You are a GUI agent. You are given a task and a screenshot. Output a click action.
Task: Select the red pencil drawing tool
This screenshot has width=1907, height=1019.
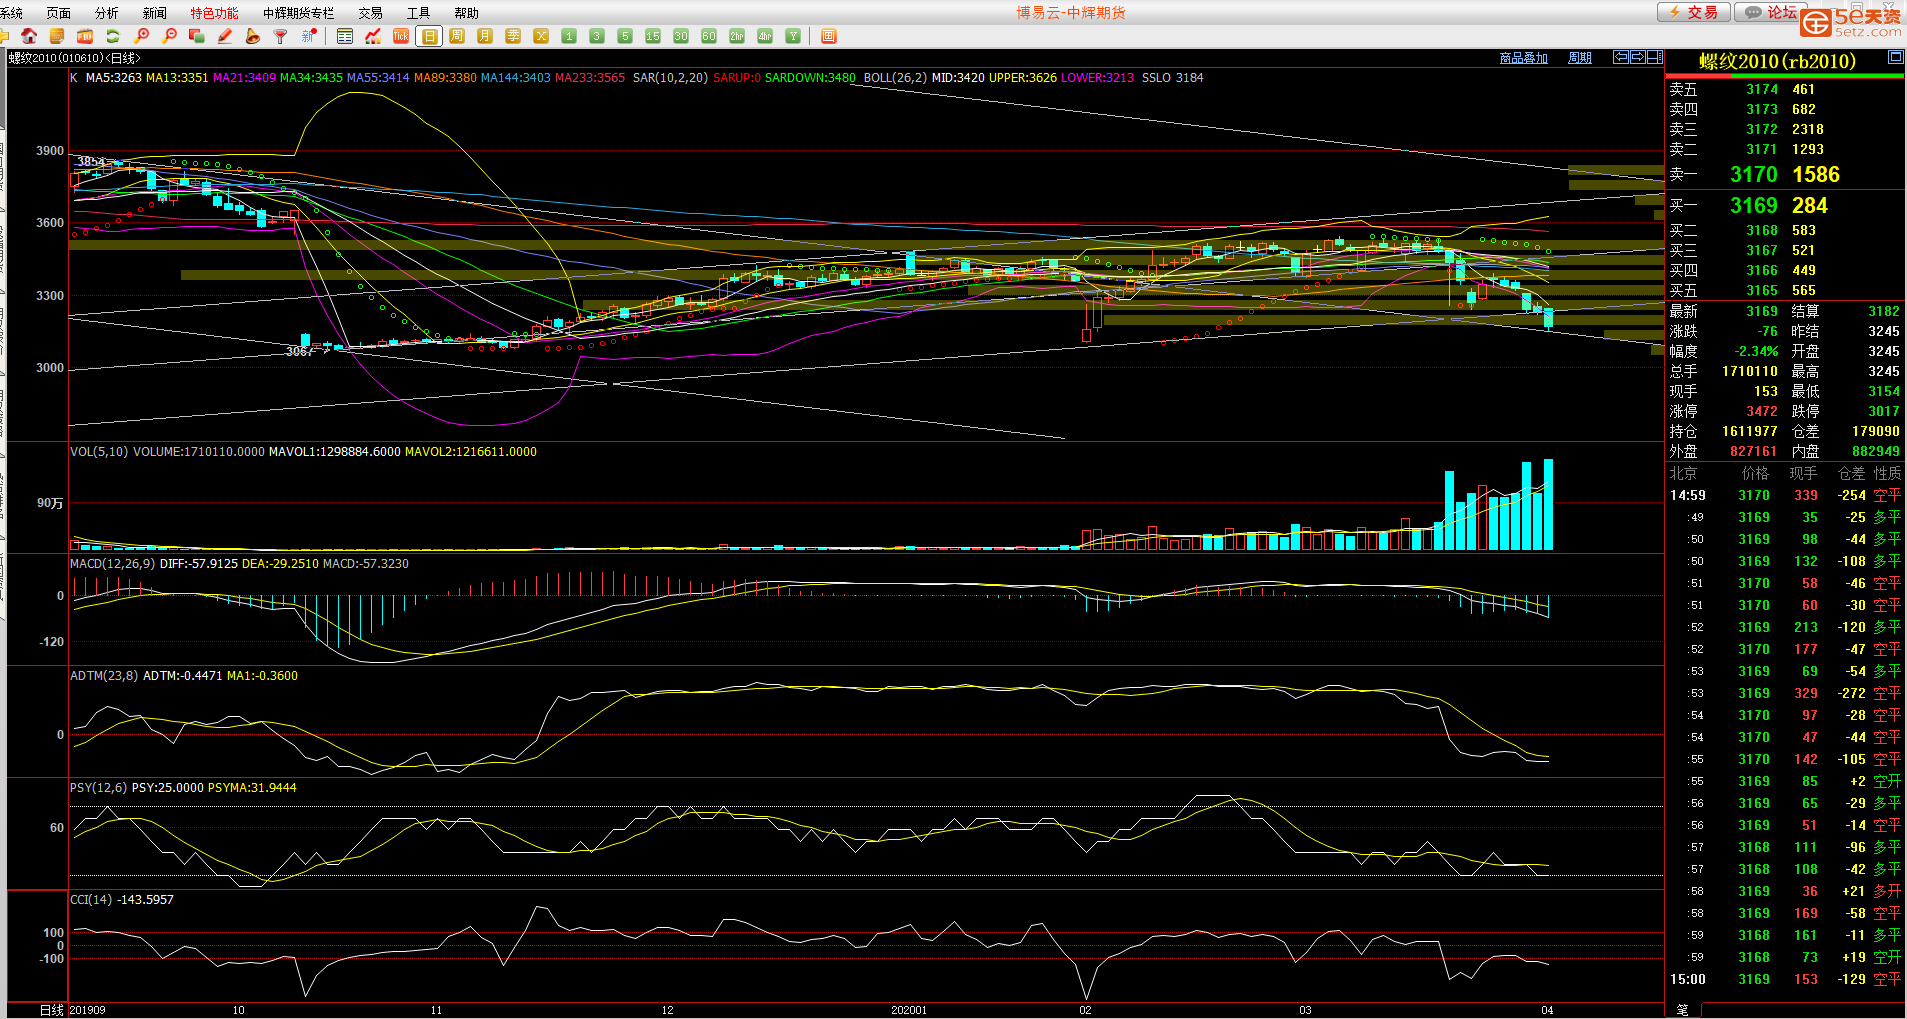[225, 36]
